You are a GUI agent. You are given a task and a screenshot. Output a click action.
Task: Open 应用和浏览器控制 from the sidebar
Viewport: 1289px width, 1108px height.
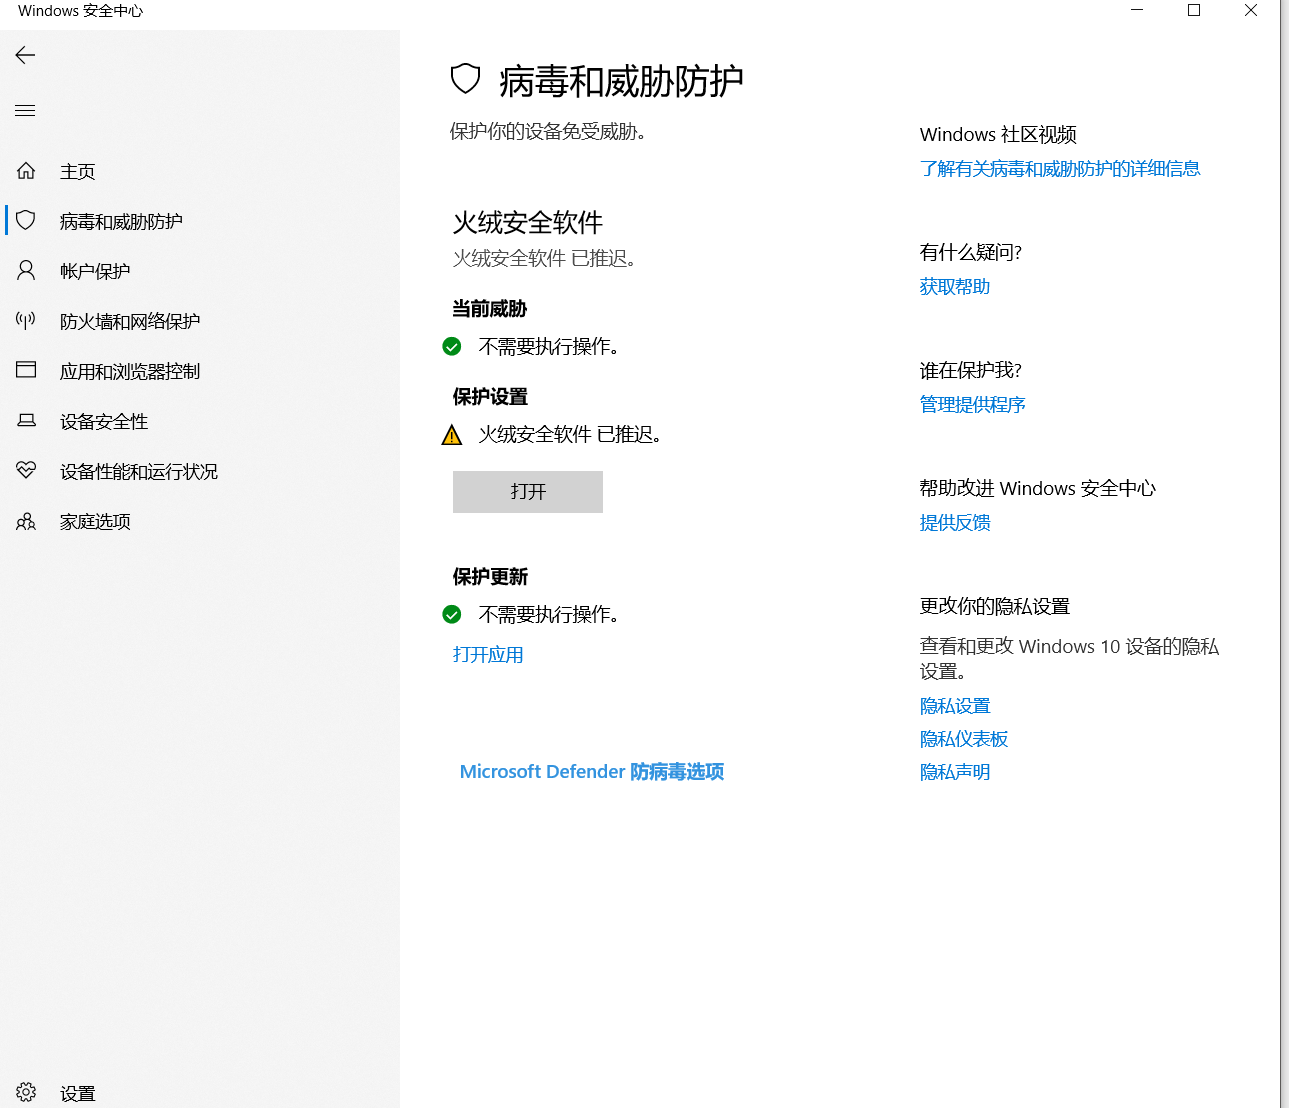(25, 370)
